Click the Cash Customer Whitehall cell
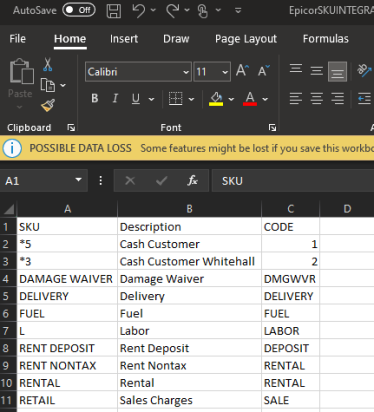The width and height of the screenshot is (374, 412). pos(189,261)
